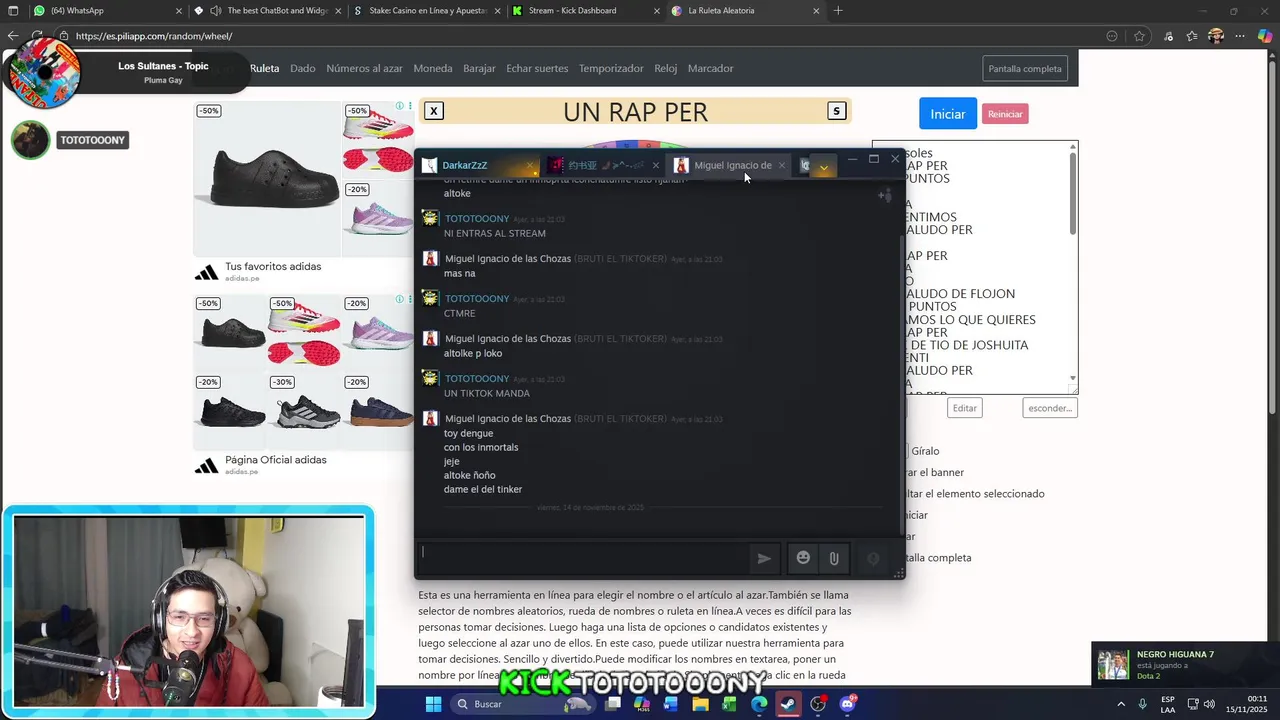Click the X button on wheel result banner
Image resolution: width=1280 pixels, height=720 pixels.
tap(434, 111)
